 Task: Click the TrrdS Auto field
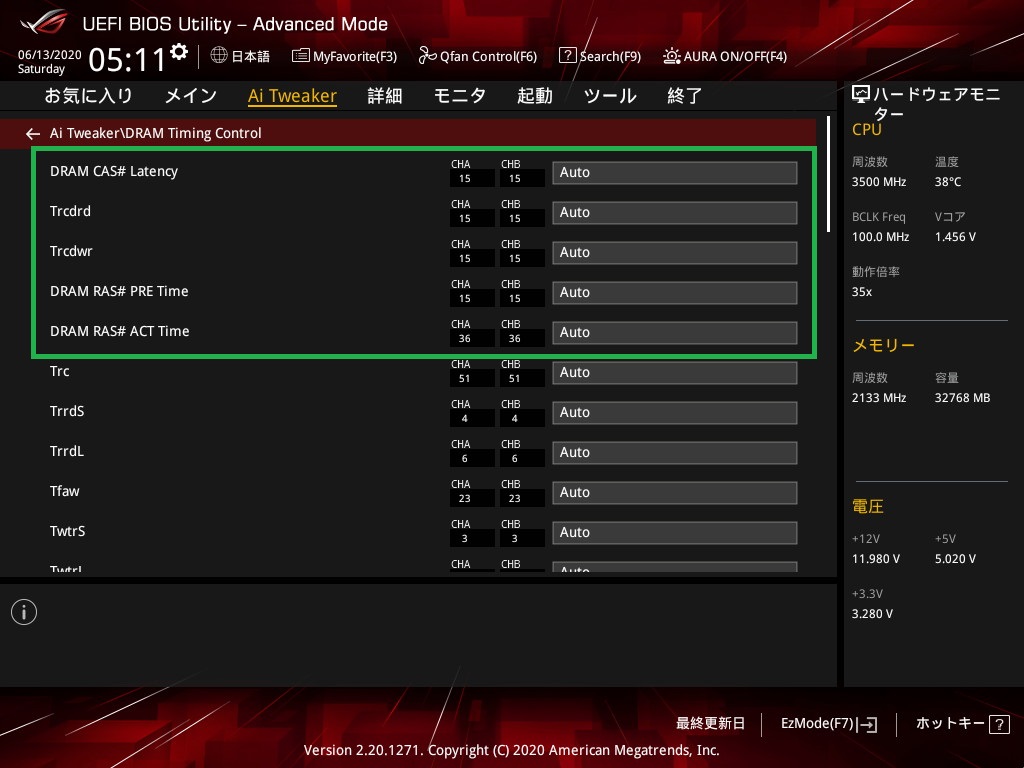[x=675, y=413]
